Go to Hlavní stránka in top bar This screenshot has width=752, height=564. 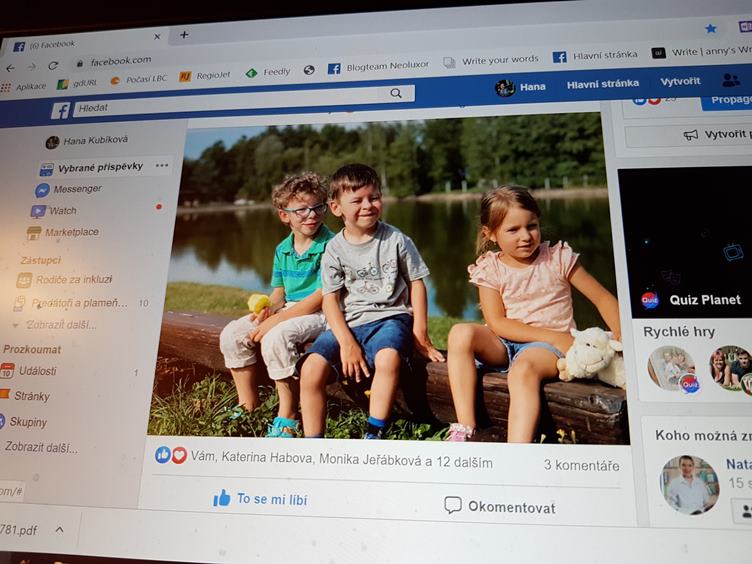[x=603, y=84]
